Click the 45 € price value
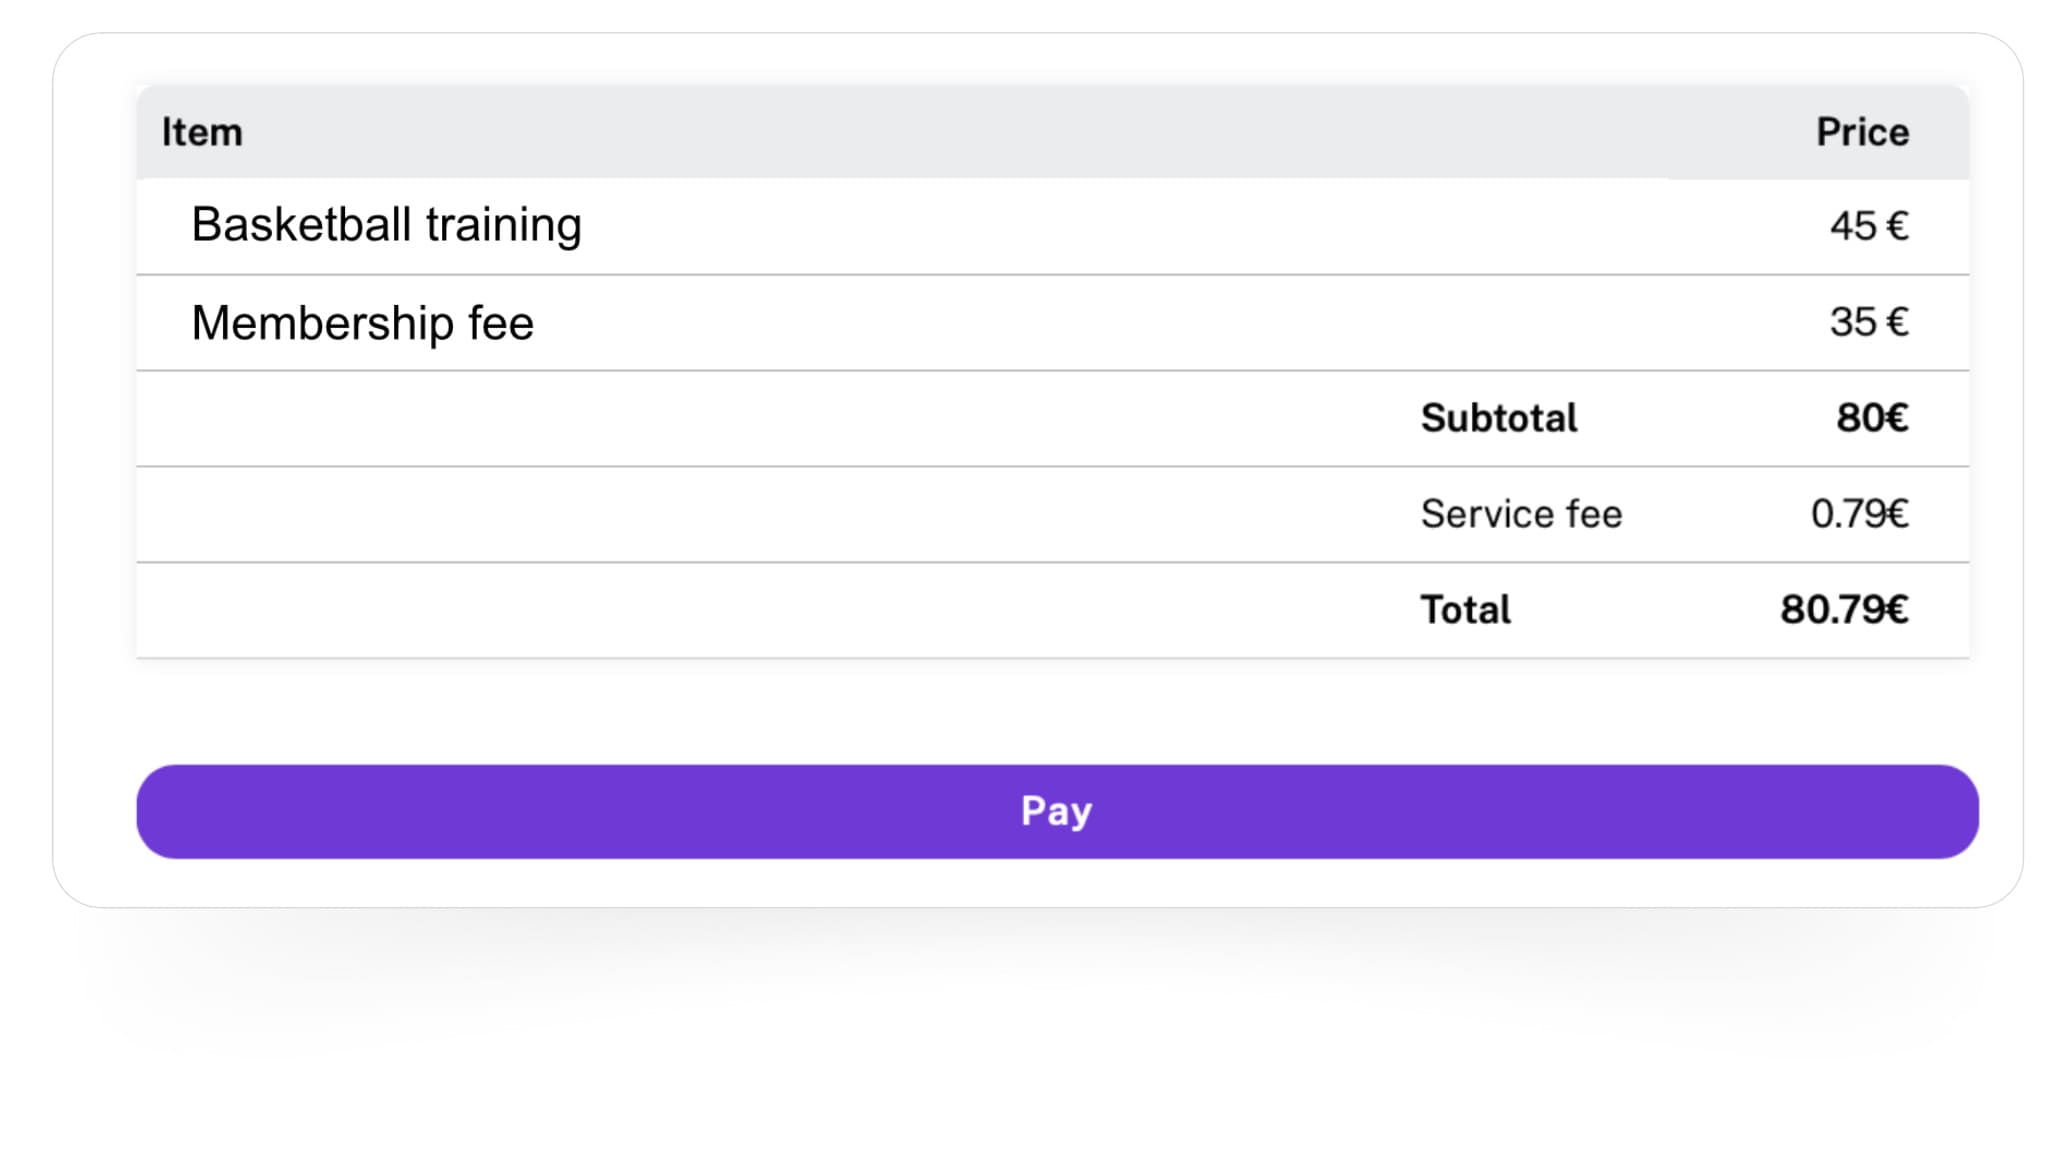 [1868, 226]
